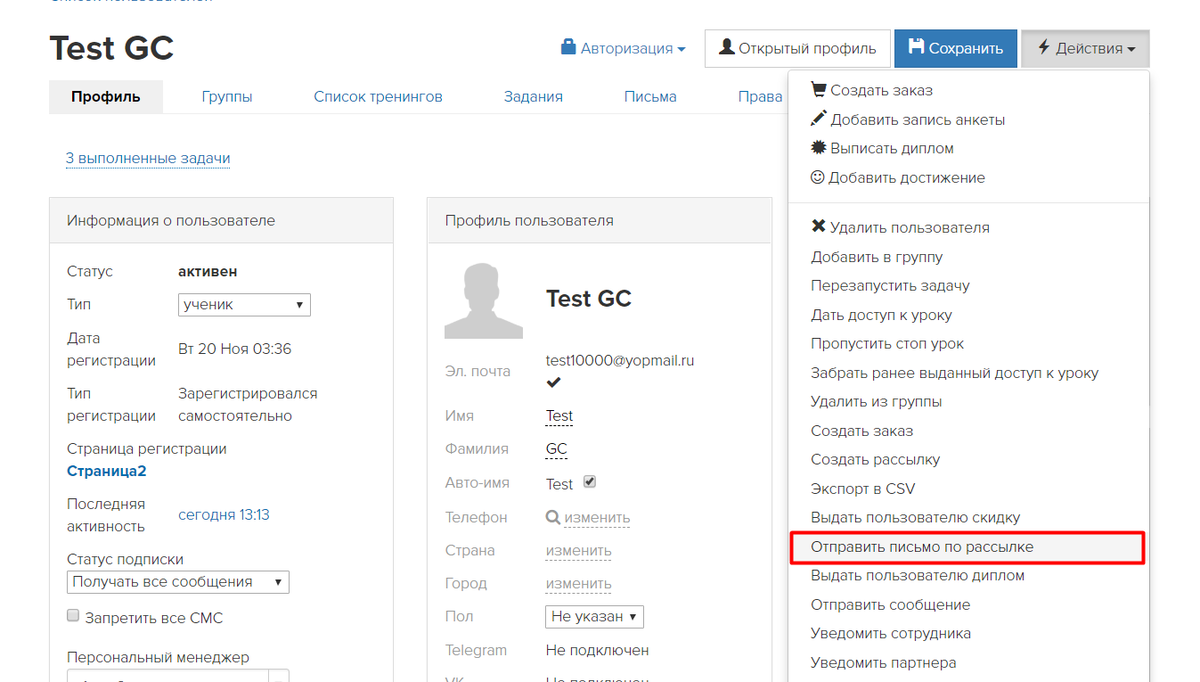Screen dimensions: 1200x682
Task: Click the Открытый профиль button
Action: tap(797, 48)
